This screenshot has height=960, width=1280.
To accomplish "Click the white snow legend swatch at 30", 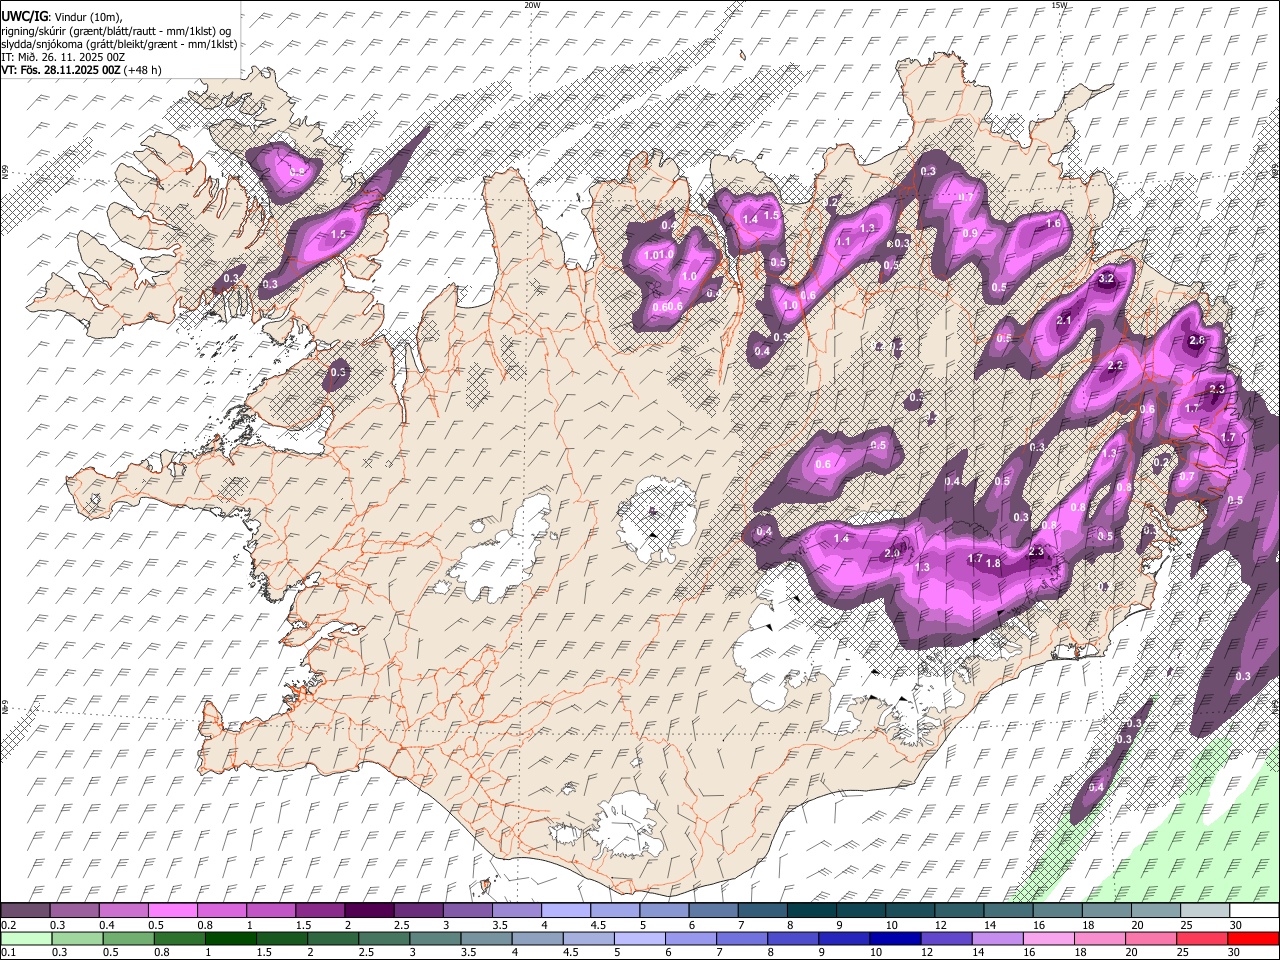I will 1253,910.
